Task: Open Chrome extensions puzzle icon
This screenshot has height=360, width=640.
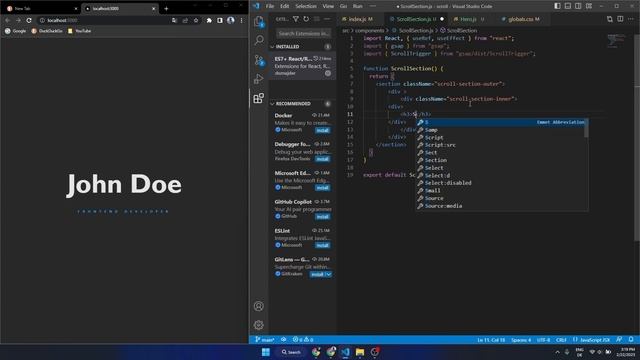Action: click(209, 20)
